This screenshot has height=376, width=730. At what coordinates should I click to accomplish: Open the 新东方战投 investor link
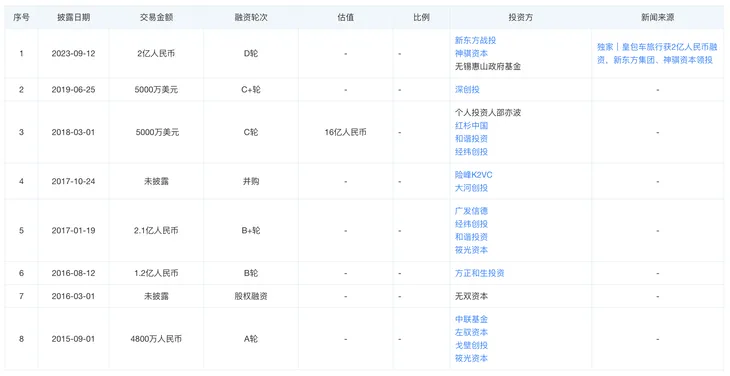click(x=475, y=40)
